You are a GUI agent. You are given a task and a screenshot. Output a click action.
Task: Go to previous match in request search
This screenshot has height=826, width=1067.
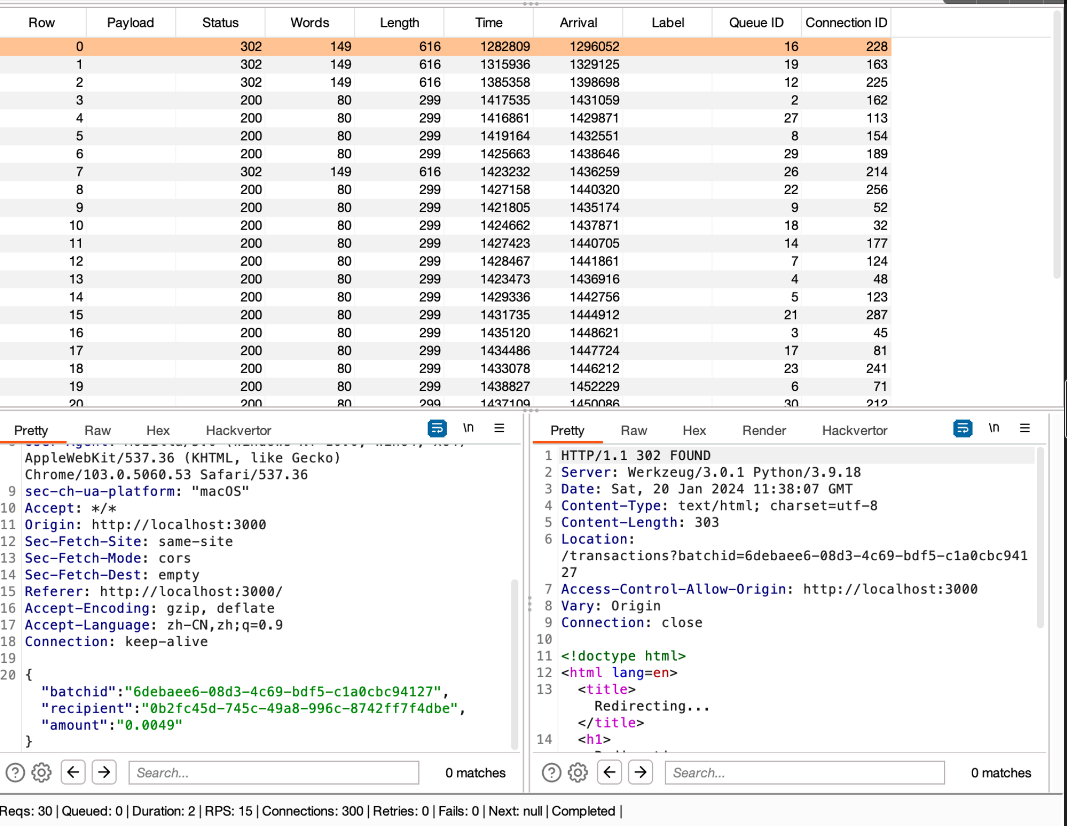73,772
